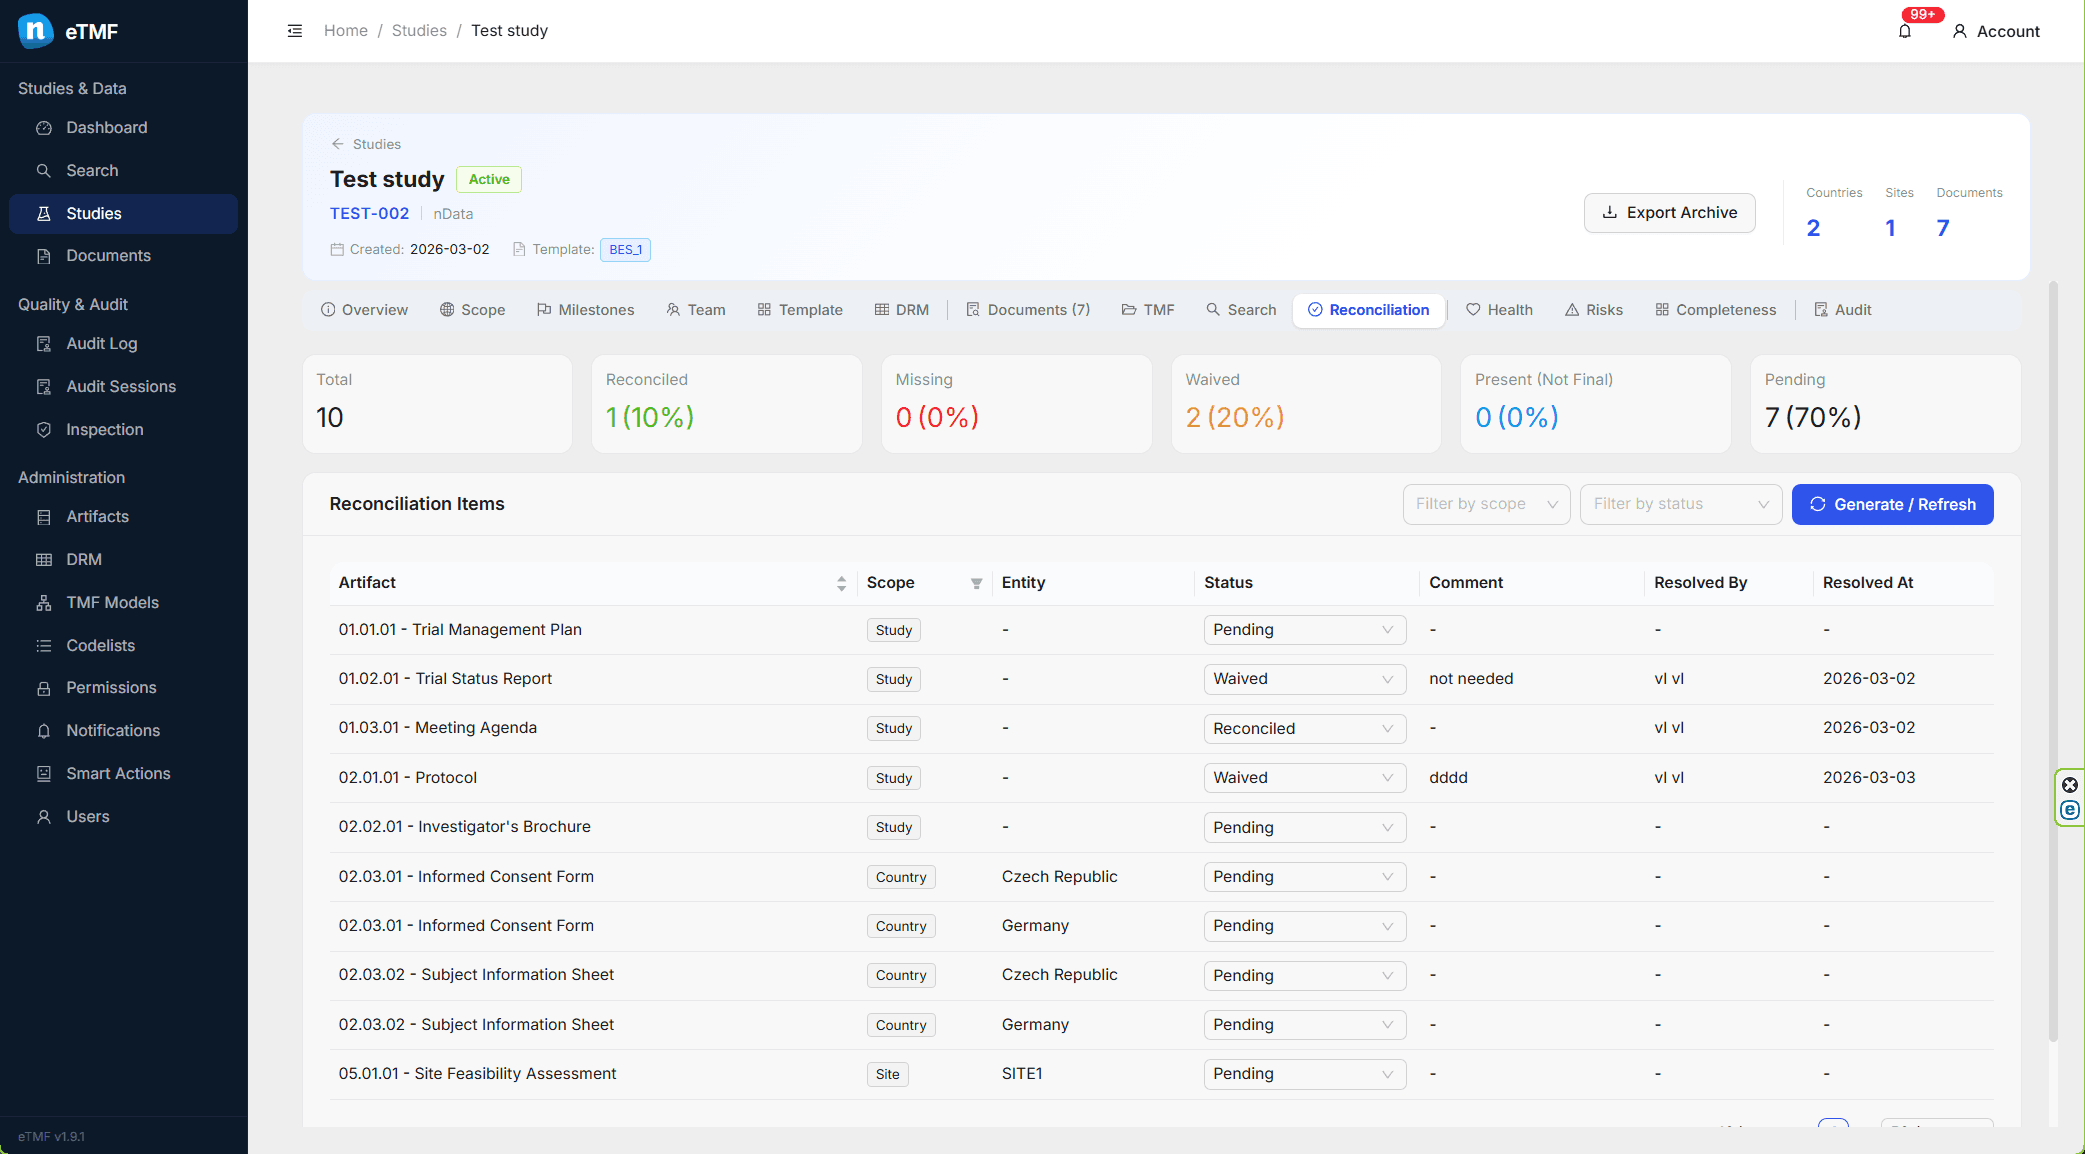Open the notifications bell icon
The height and width of the screenshot is (1154, 2085).
(x=1905, y=31)
